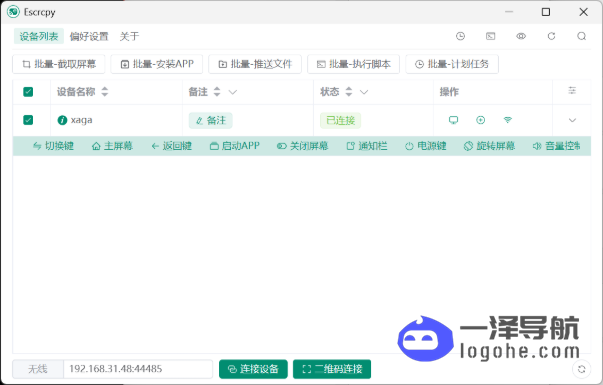Open the 设备列表 tab
This screenshot has height=385, width=603.
pyautogui.click(x=39, y=37)
